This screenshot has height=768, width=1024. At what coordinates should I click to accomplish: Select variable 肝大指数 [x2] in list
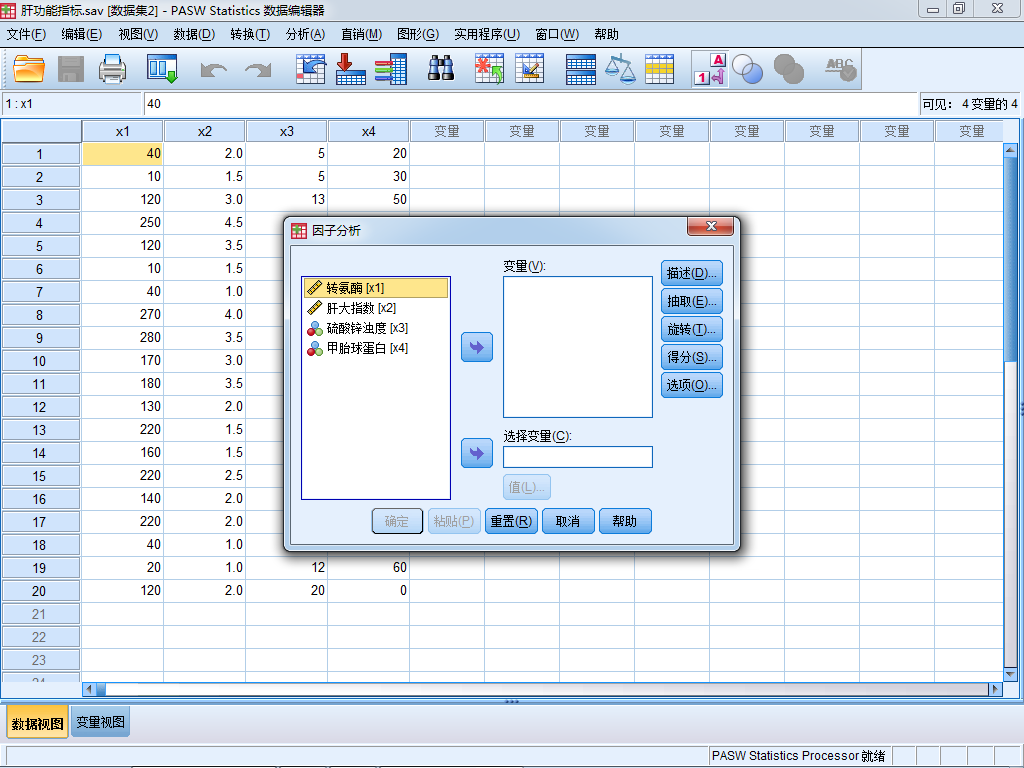(x=376, y=308)
